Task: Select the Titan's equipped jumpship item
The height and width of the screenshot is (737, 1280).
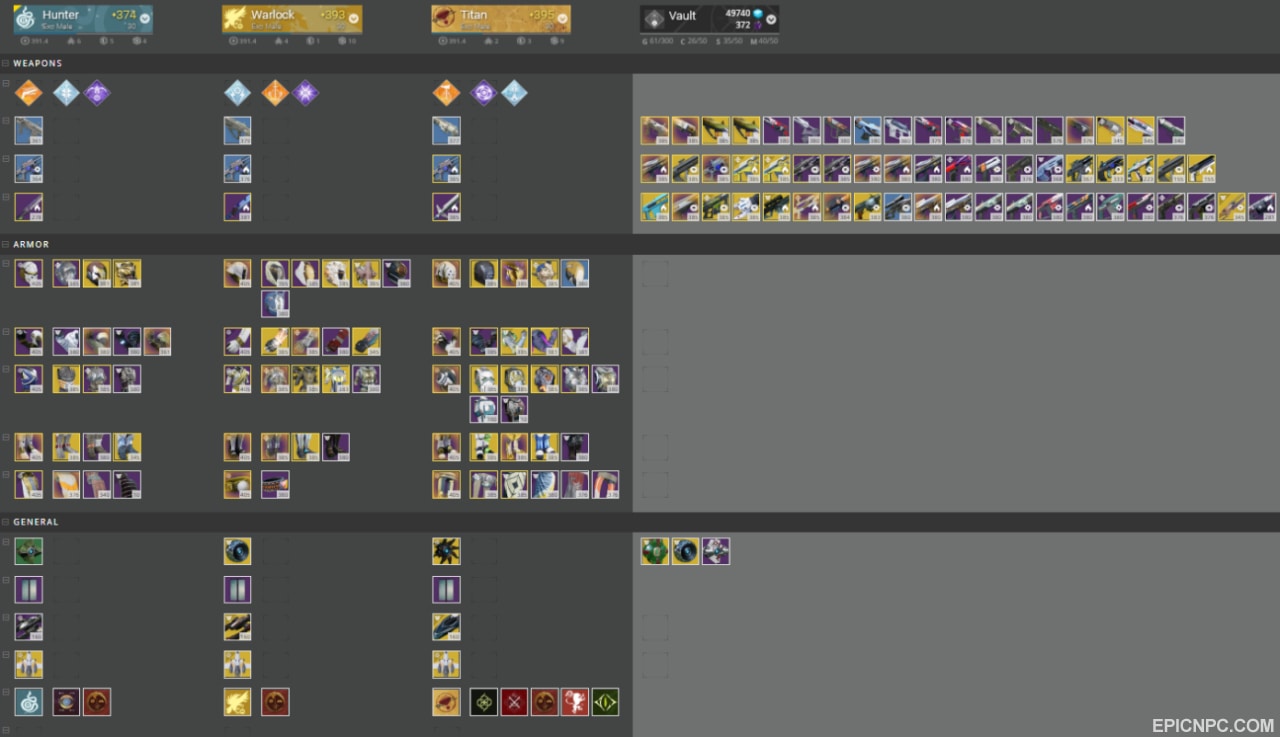Action: click(446, 665)
